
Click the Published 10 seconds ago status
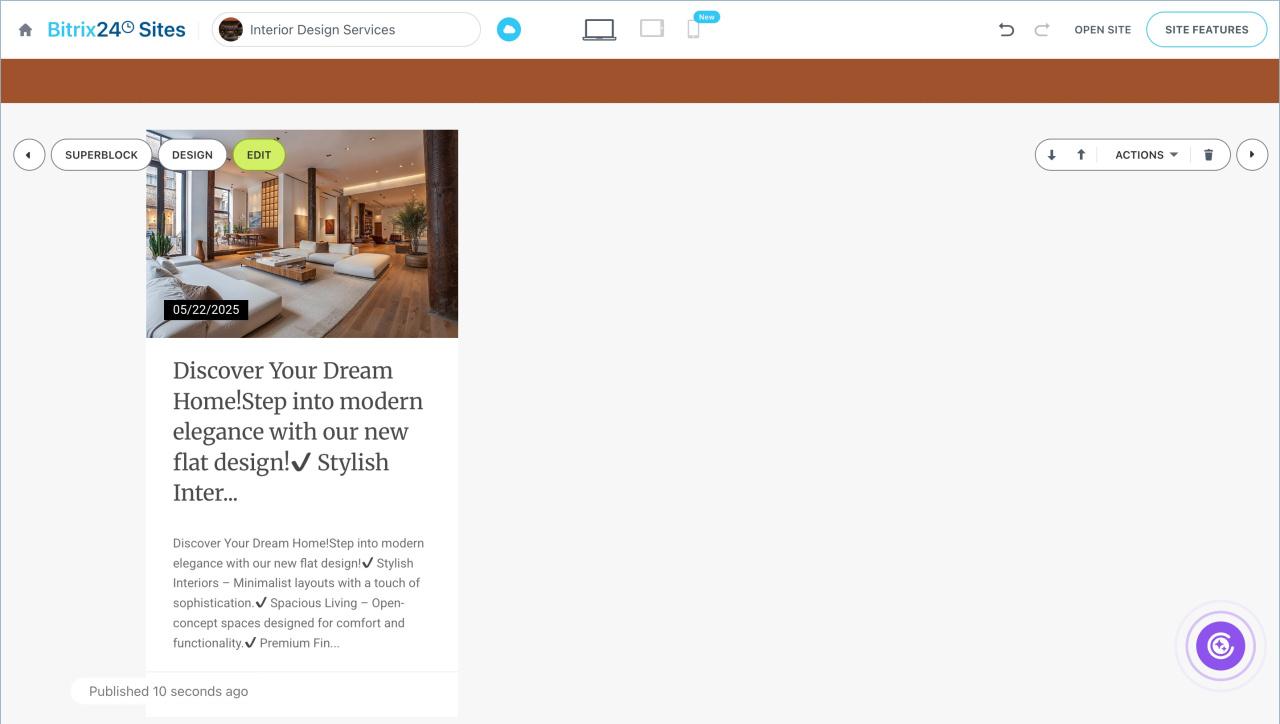(x=168, y=691)
